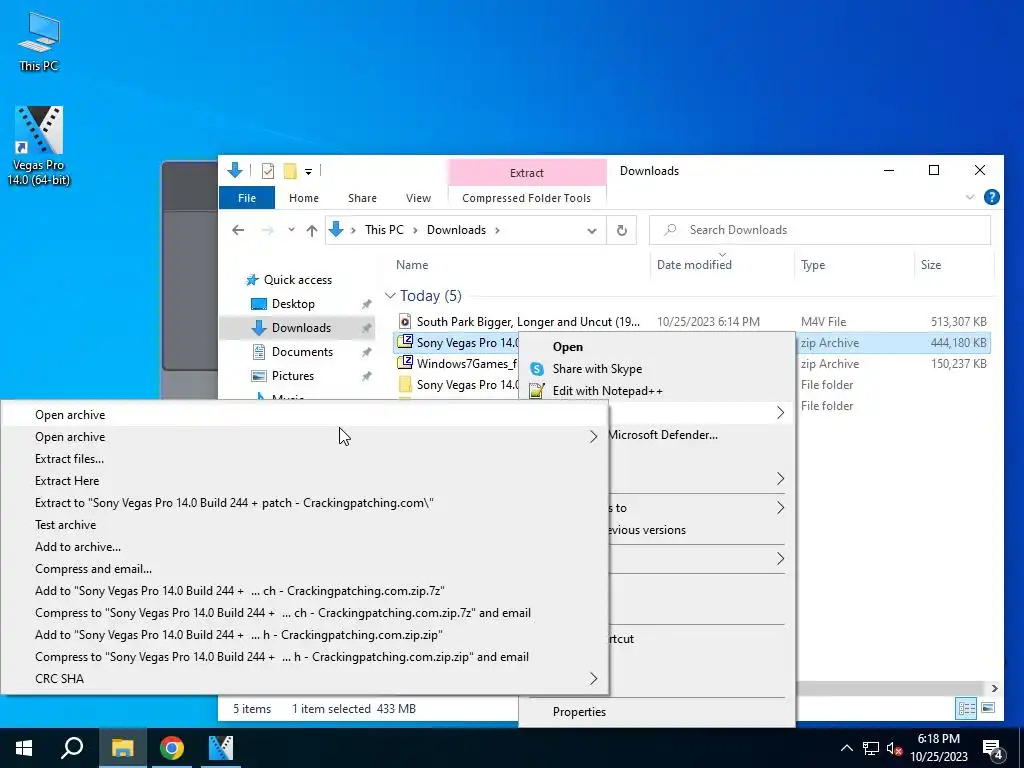Click File Explorer taskbar icon
The height and width of the screenshot is (768, 1024).
[122, 748]
